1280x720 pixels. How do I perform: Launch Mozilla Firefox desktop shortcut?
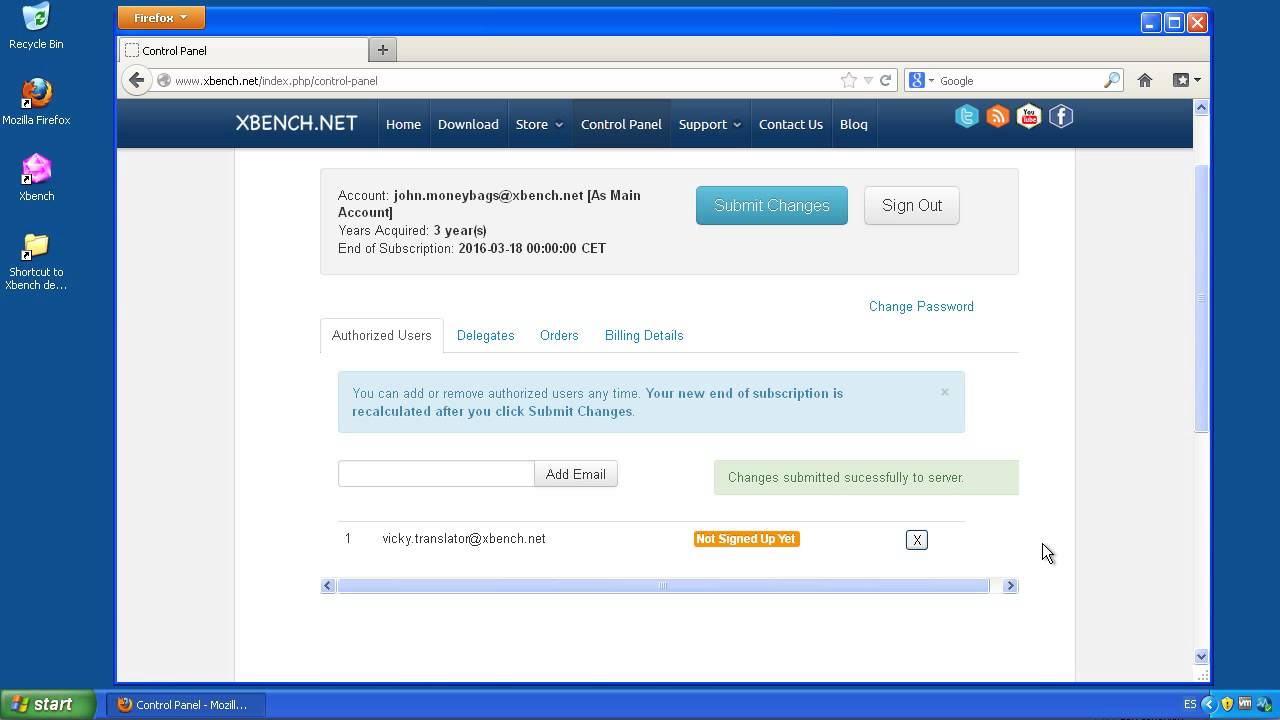(x=36, y=102)
